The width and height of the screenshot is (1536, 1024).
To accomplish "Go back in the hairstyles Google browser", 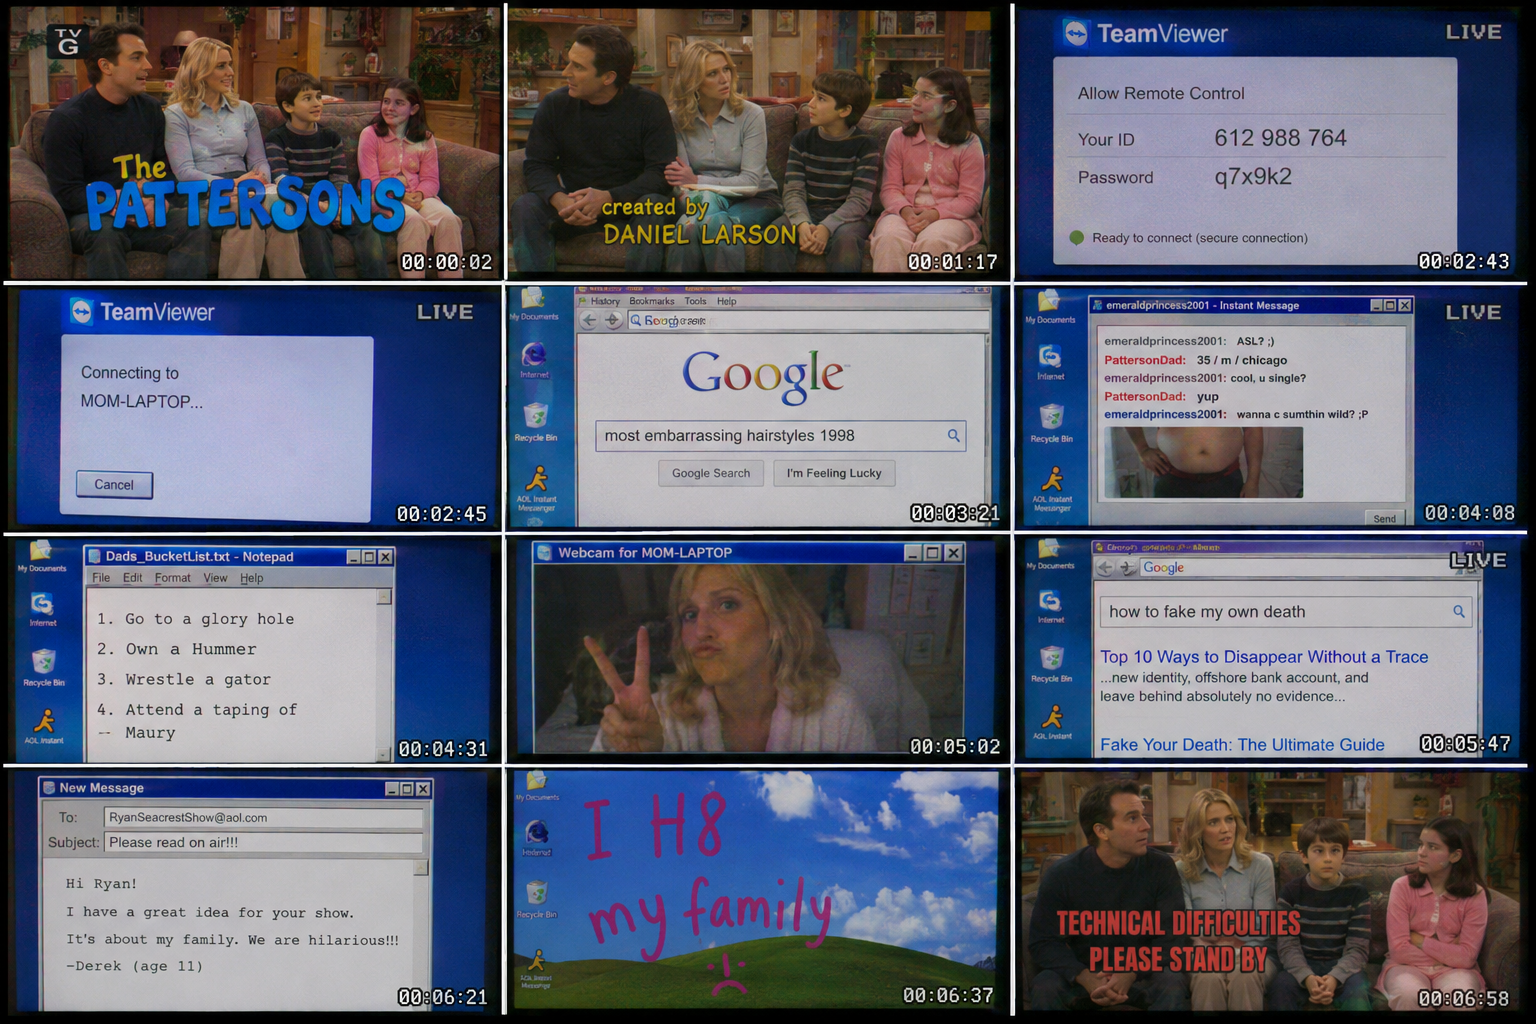I will point(589,320).
